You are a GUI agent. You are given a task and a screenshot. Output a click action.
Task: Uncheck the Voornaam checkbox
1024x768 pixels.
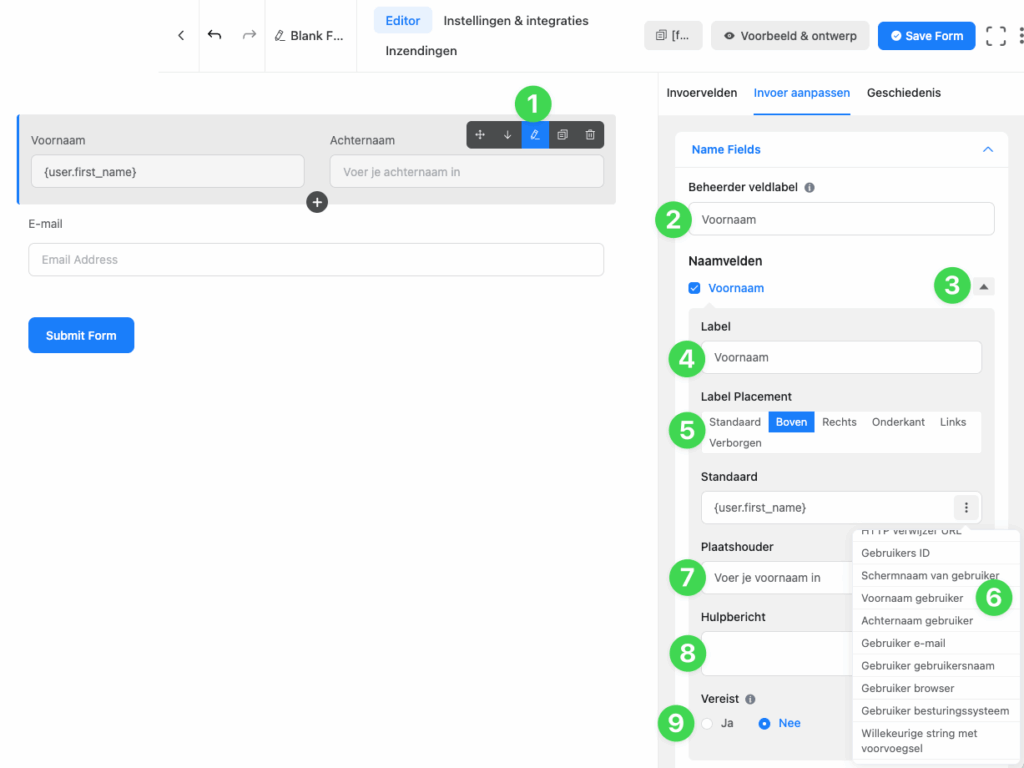(x=695, y=288)
